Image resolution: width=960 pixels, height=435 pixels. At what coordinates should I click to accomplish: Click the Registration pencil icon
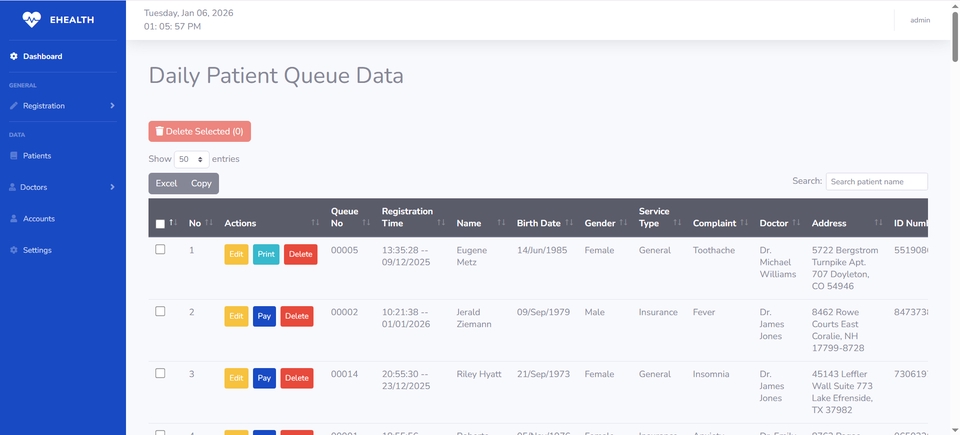coord(14,105)
